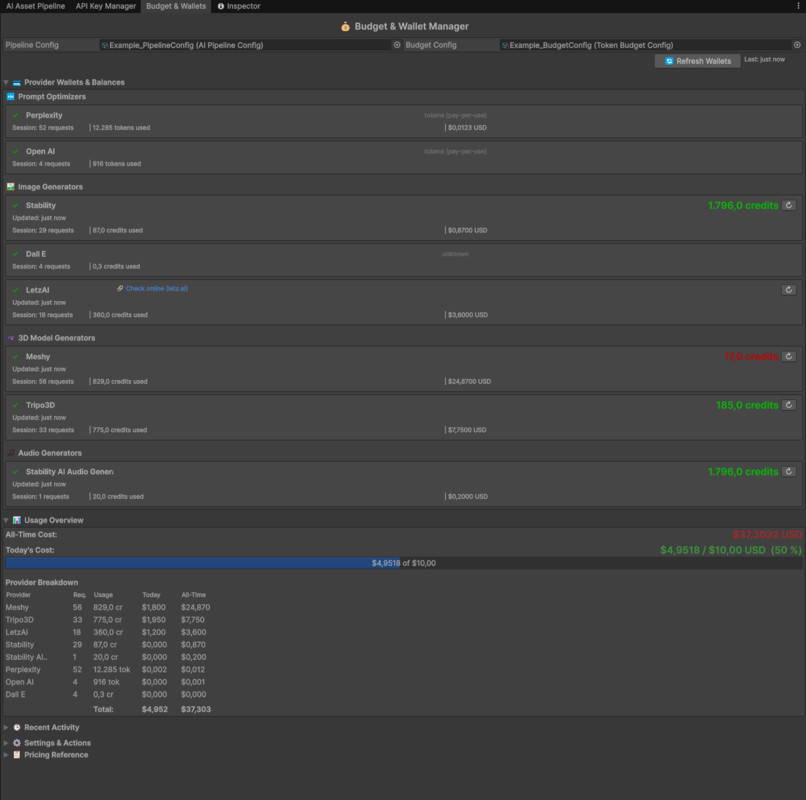Open object picker for Pipeline Config

coord(397,45)
